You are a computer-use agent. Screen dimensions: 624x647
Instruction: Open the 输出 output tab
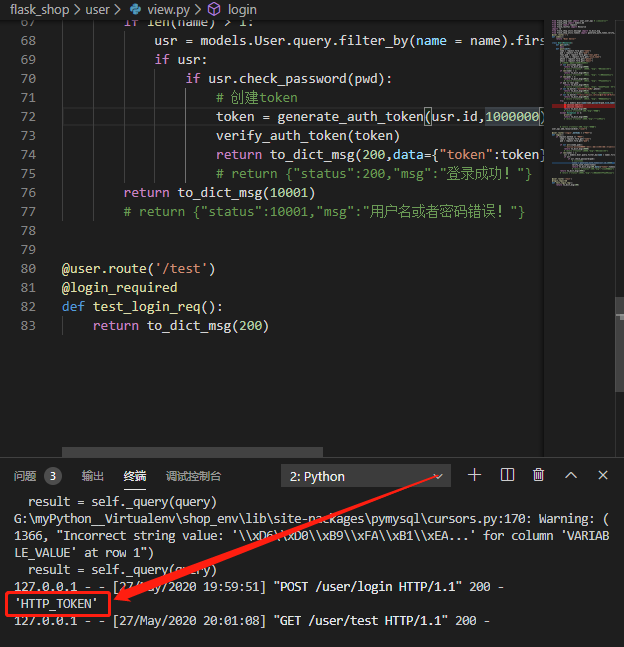coord(92,476)
